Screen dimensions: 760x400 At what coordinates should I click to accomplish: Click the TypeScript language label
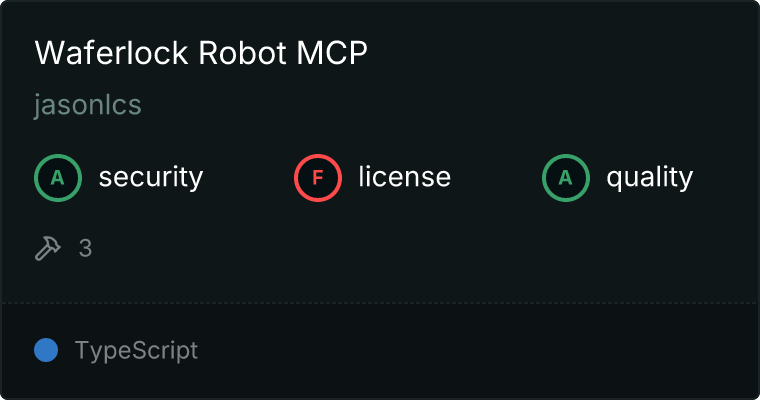coord(136,351)
